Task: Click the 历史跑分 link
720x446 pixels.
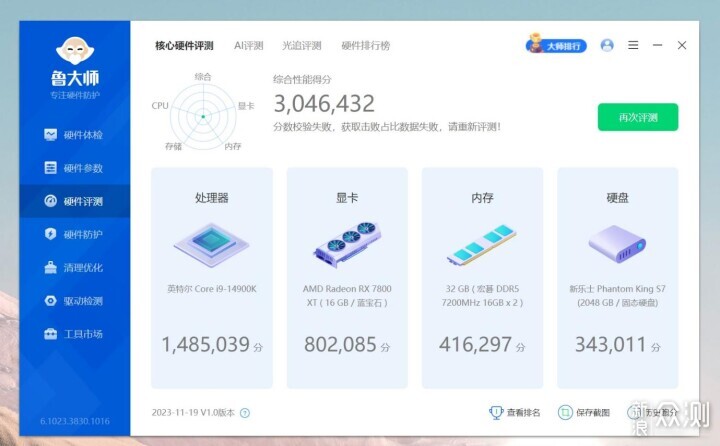Action: [661, 412]
